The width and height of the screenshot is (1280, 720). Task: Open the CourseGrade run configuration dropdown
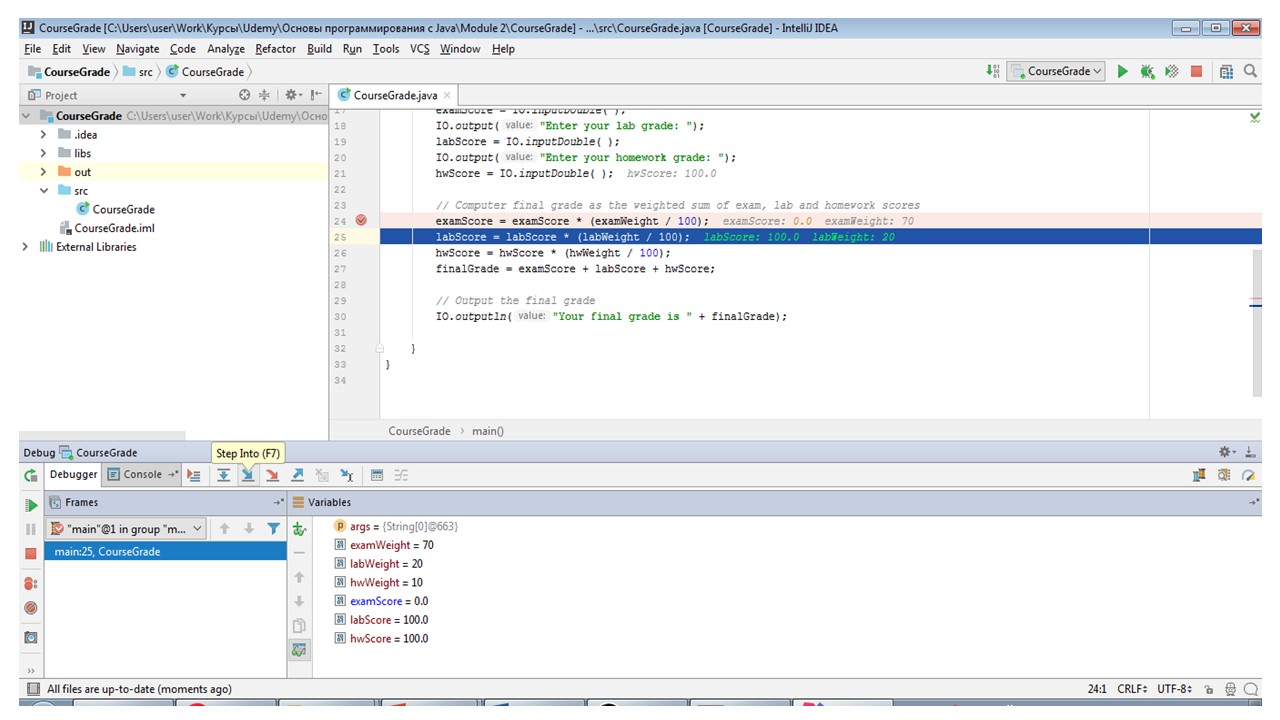coord(1057,71)
